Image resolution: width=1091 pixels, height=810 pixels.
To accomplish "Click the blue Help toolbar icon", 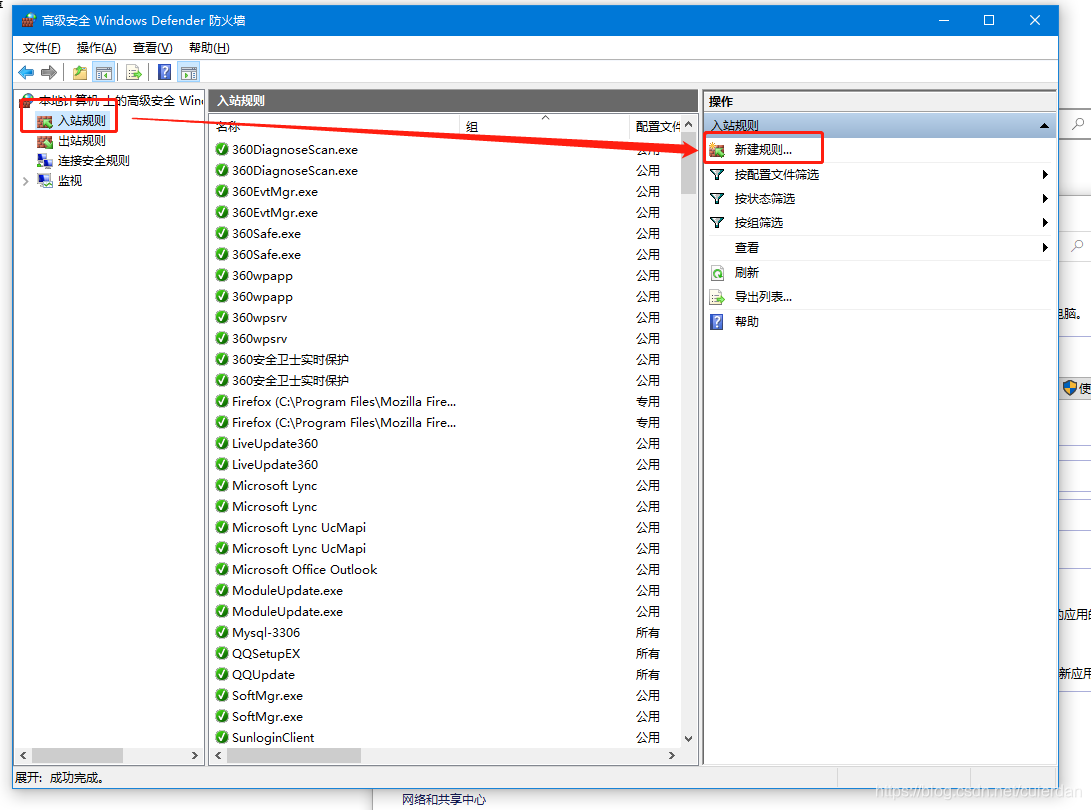I will [165, 72].
